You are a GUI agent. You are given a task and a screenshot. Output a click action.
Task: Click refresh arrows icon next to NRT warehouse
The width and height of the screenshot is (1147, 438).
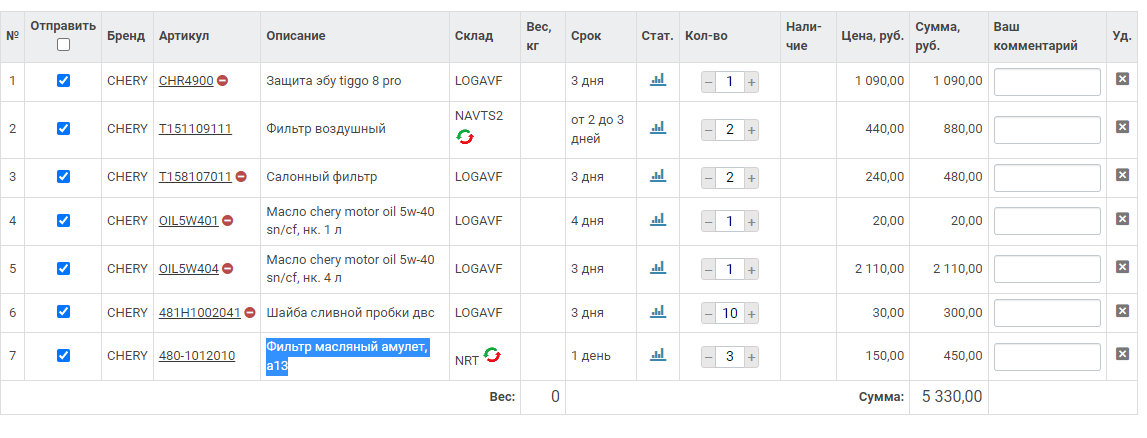click(492, 355)
